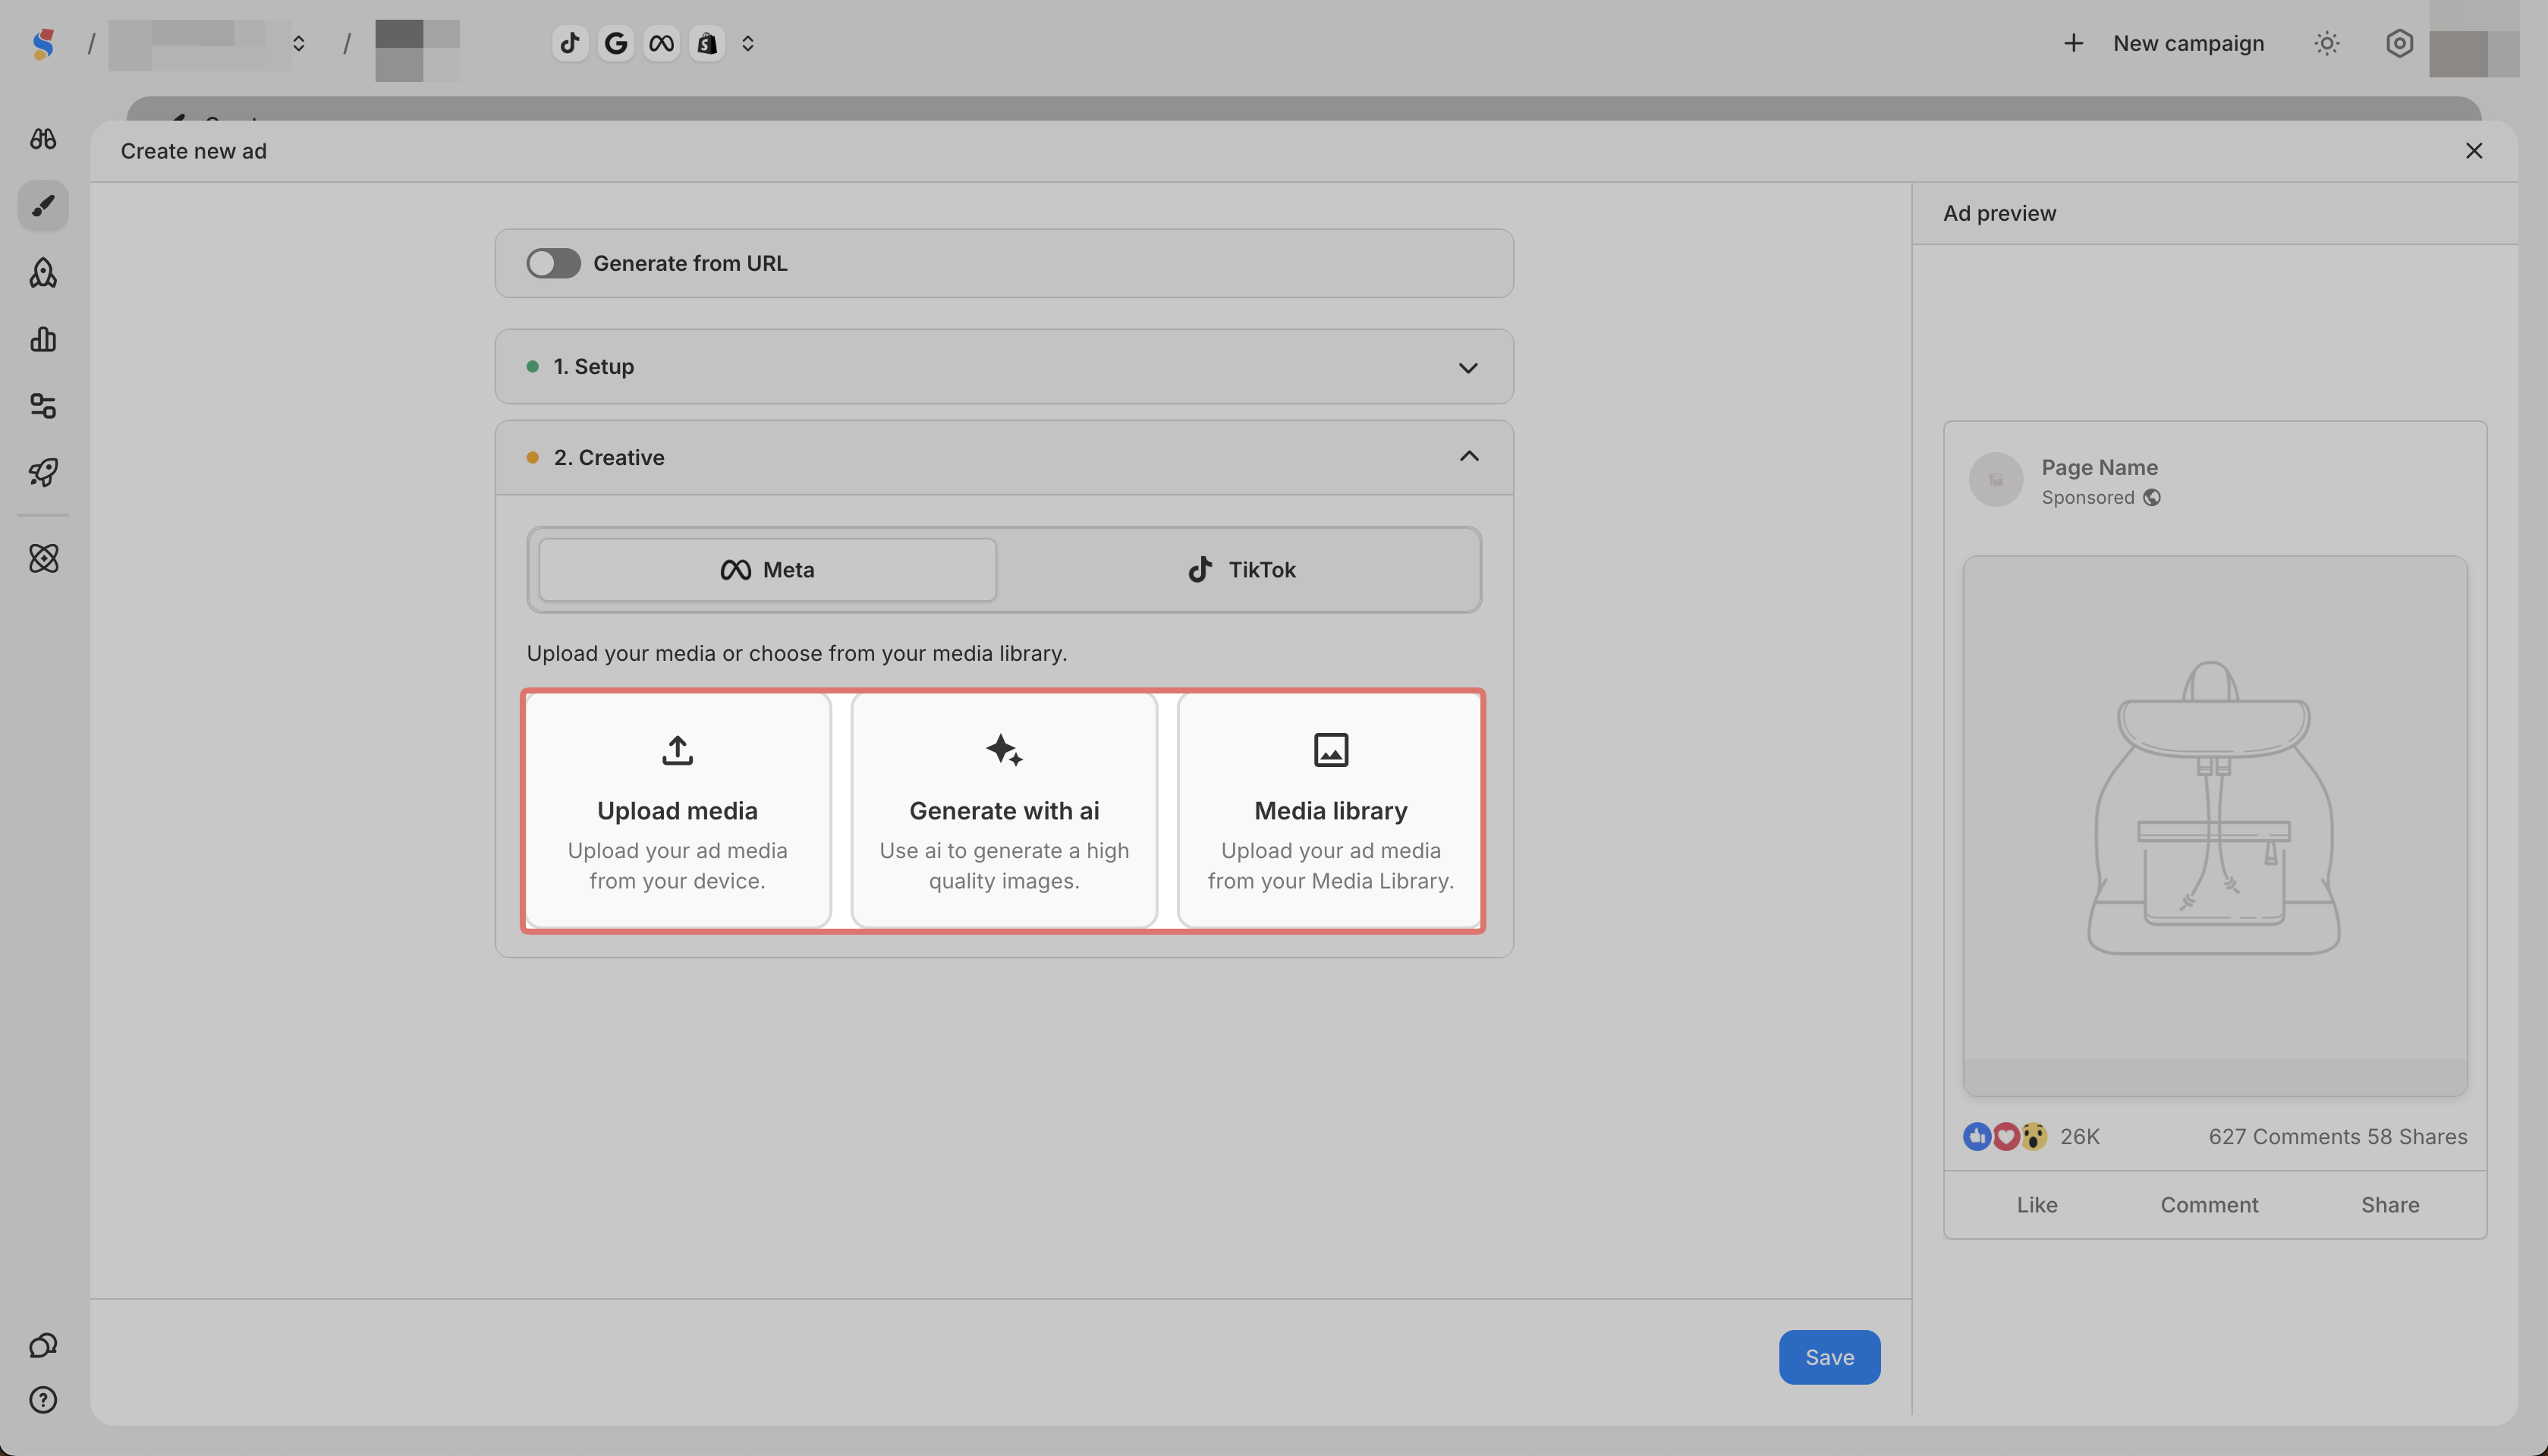2548x1456 pixels.
Task: Expand the 1. Setup section chevron
Action: 1467,368
